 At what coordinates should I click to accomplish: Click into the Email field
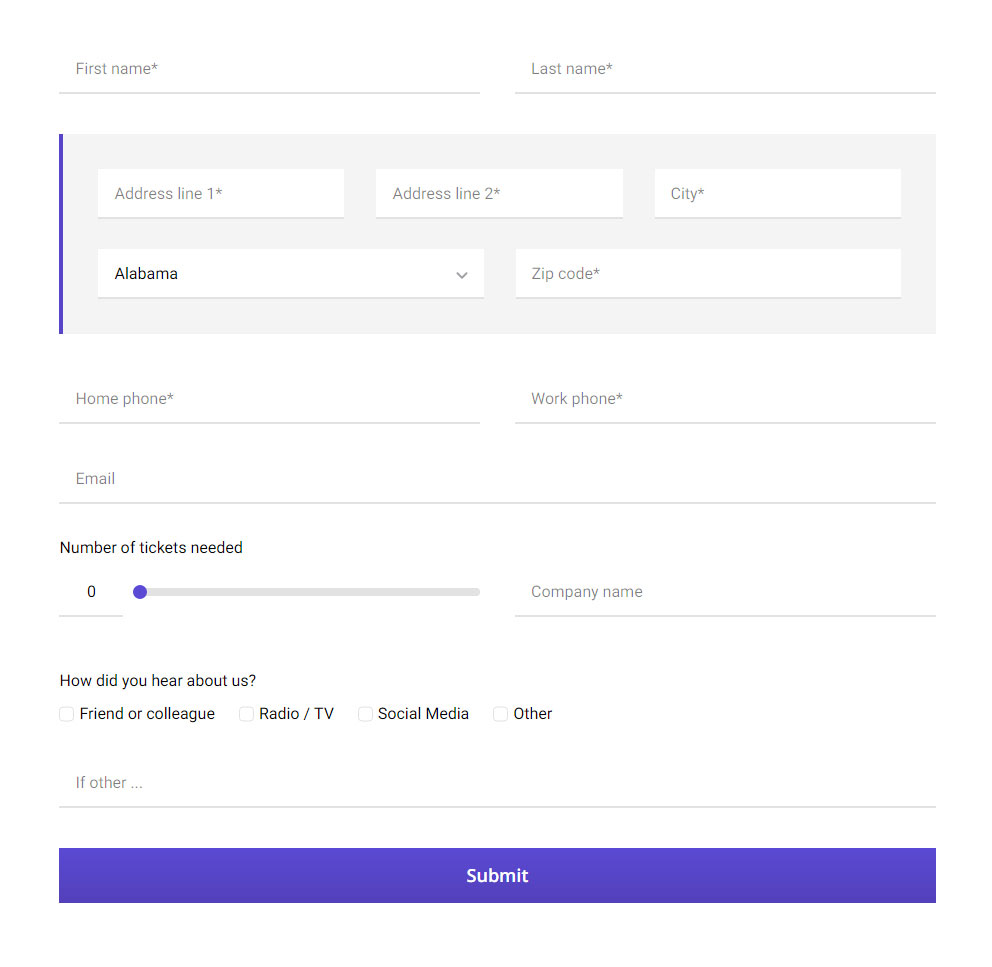pyautogui.click(x=497, y=479)
